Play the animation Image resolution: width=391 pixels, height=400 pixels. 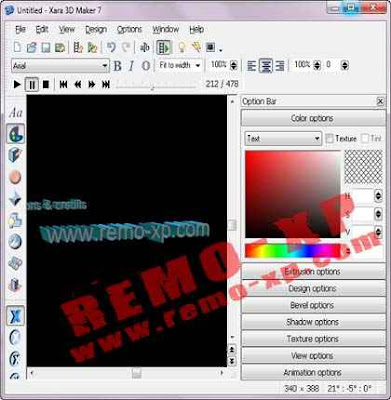coord(17,84)
